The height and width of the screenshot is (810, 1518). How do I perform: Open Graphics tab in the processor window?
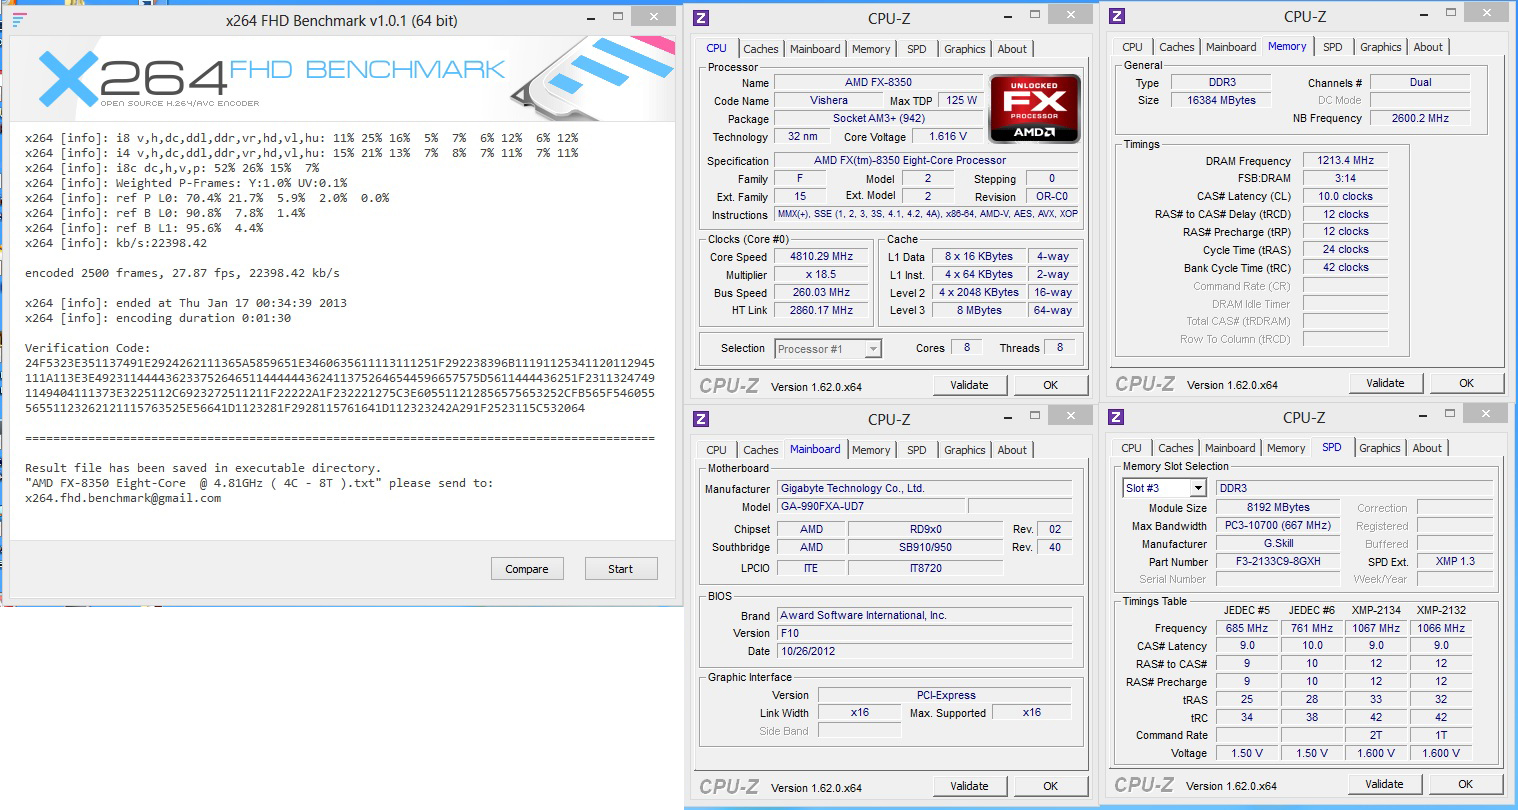click(965, 49)
